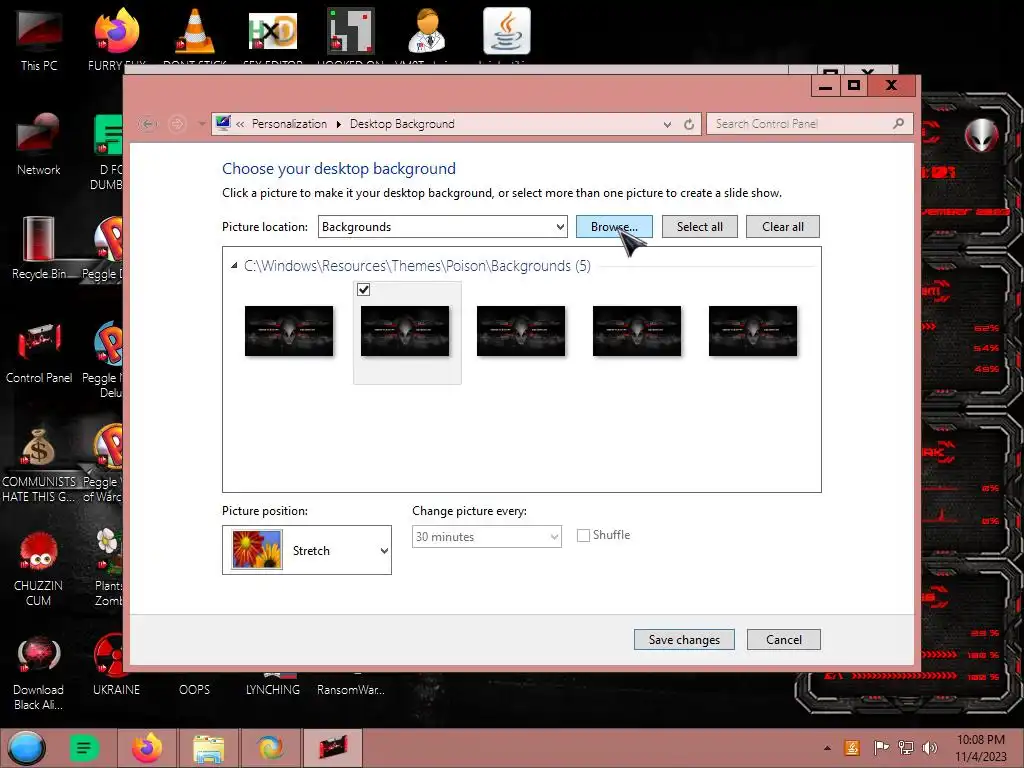Click the Clear all button
Image resolution: width=1024 pixels, height=768 pixels.
point(782,227)
